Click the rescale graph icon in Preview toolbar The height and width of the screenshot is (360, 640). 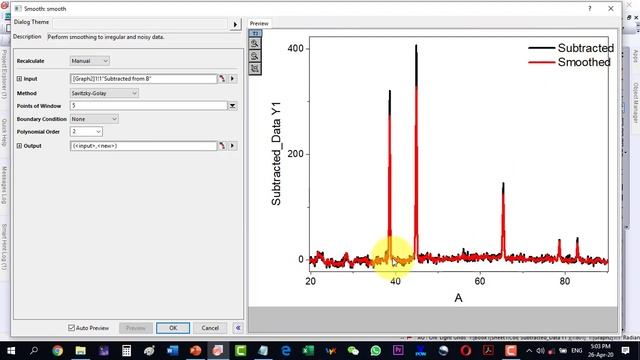coord(255,68)
